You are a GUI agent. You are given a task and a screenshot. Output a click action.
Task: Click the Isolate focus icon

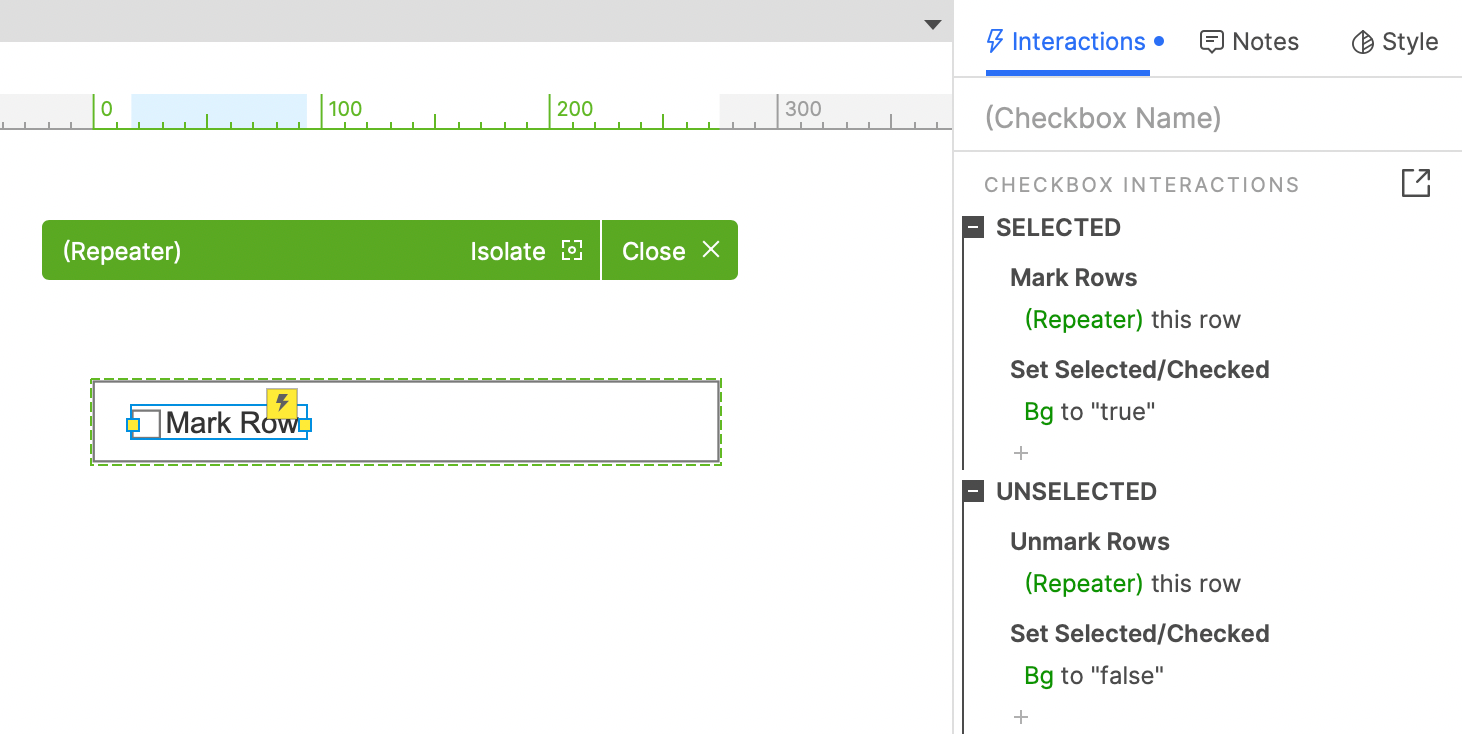click(572, 250)
